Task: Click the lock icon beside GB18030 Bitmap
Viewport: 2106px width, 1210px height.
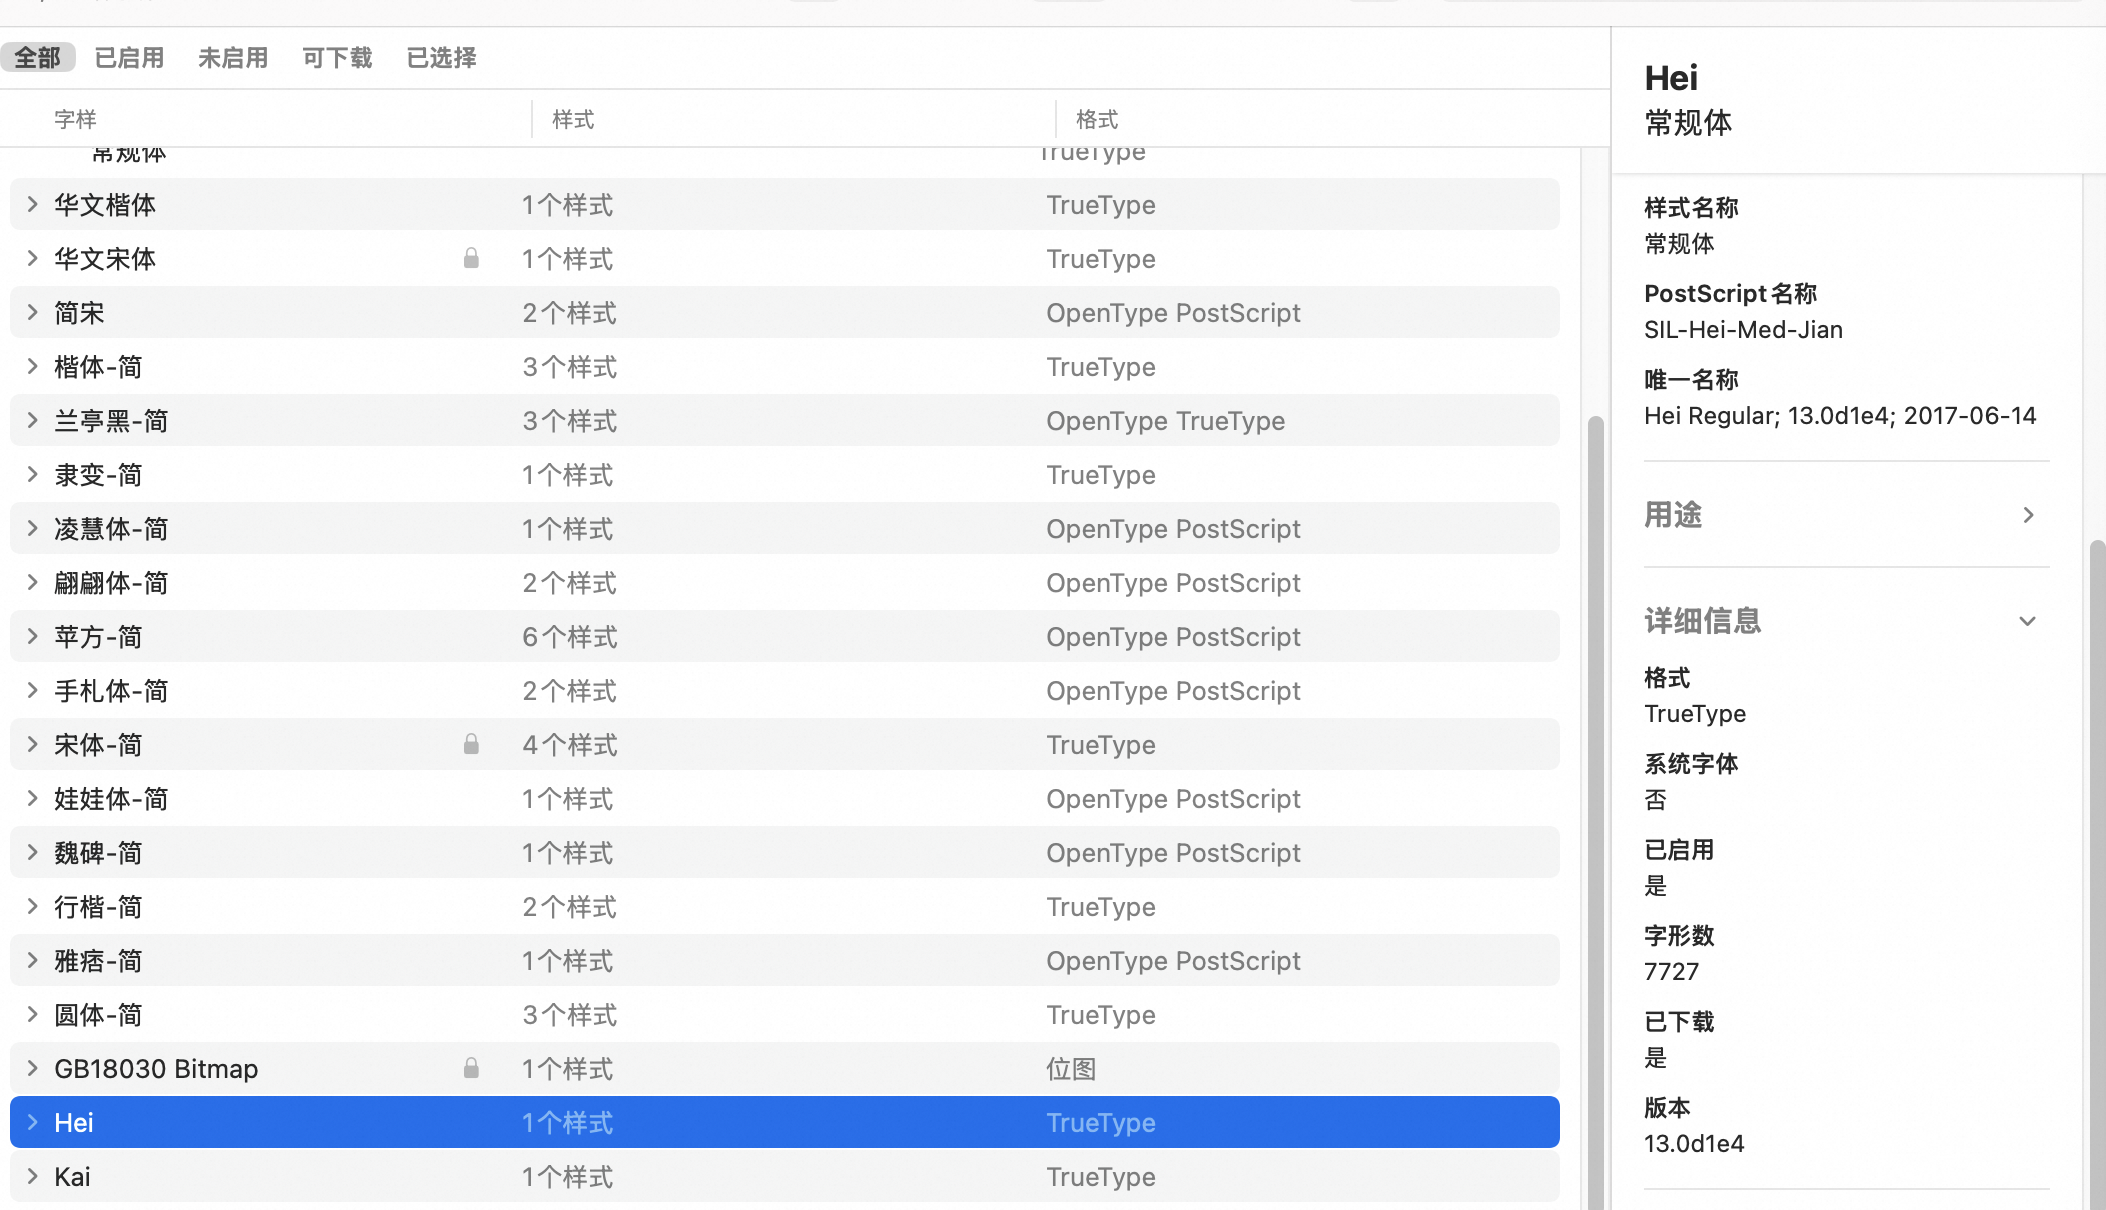Action: (471, 1068)
